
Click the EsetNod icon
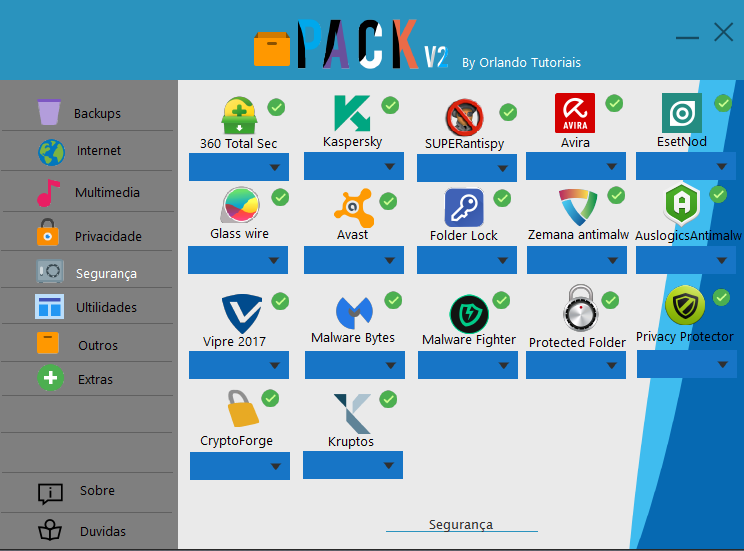(x=682, y=113)
